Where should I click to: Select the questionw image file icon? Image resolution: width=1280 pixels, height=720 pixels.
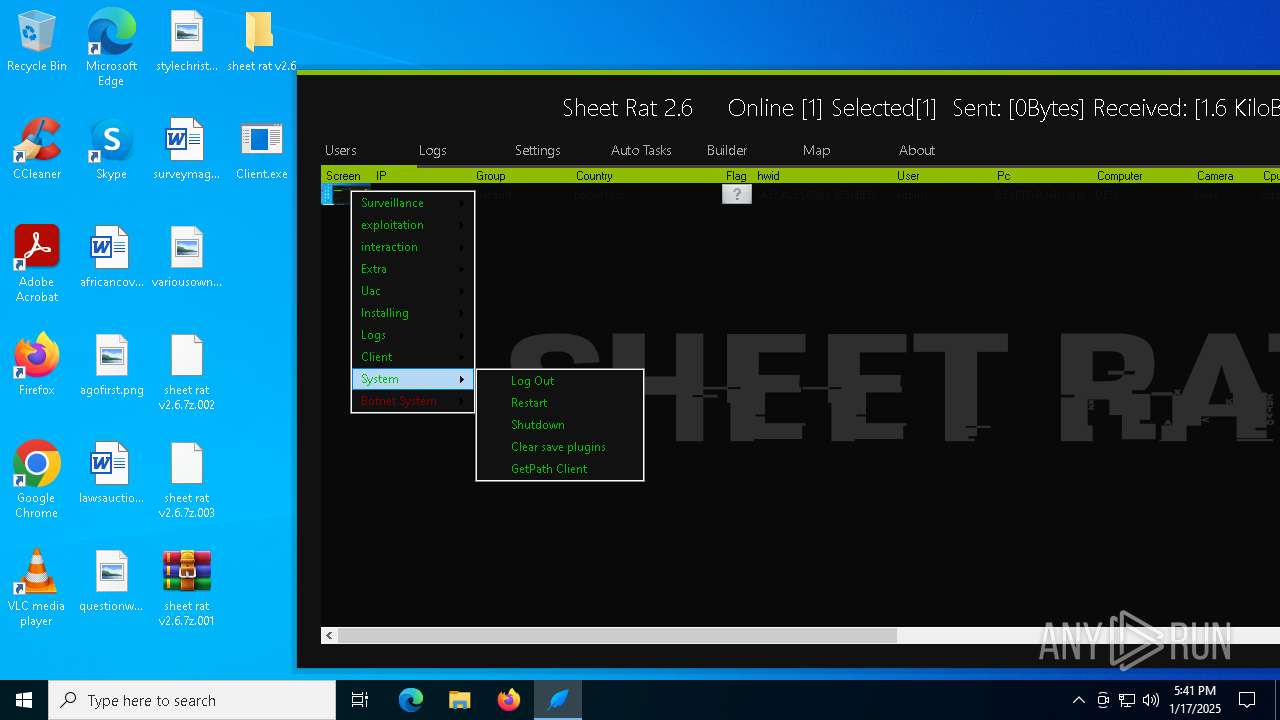(111, 582)
